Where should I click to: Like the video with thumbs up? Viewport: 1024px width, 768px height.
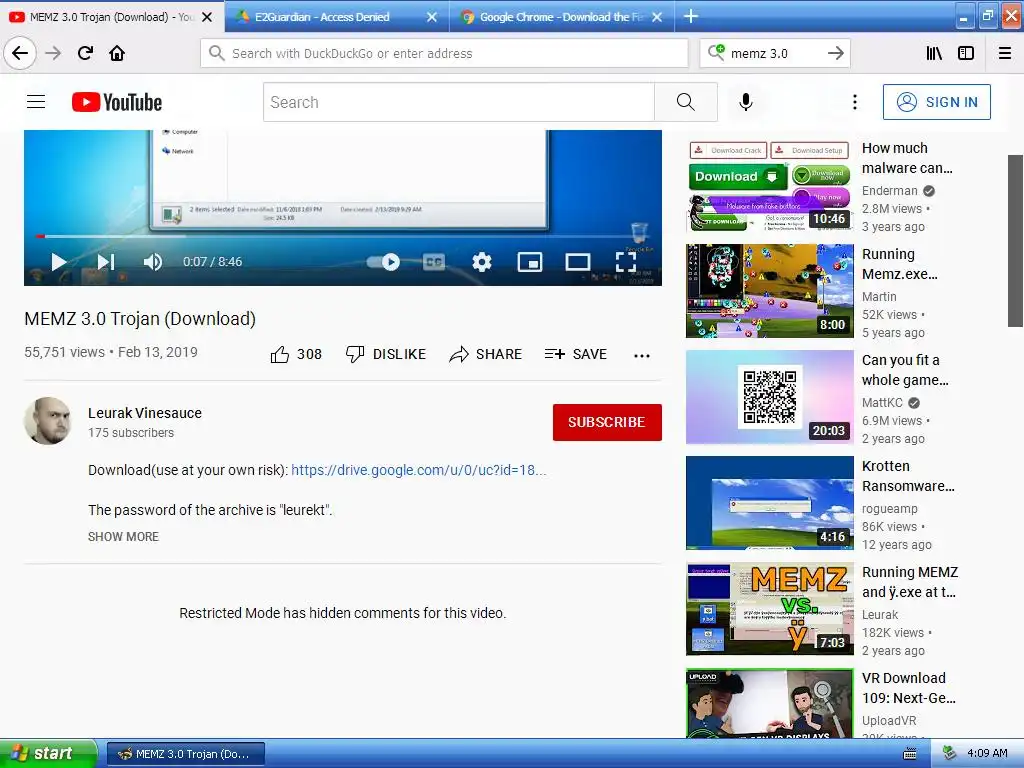(x=296, y=354)
